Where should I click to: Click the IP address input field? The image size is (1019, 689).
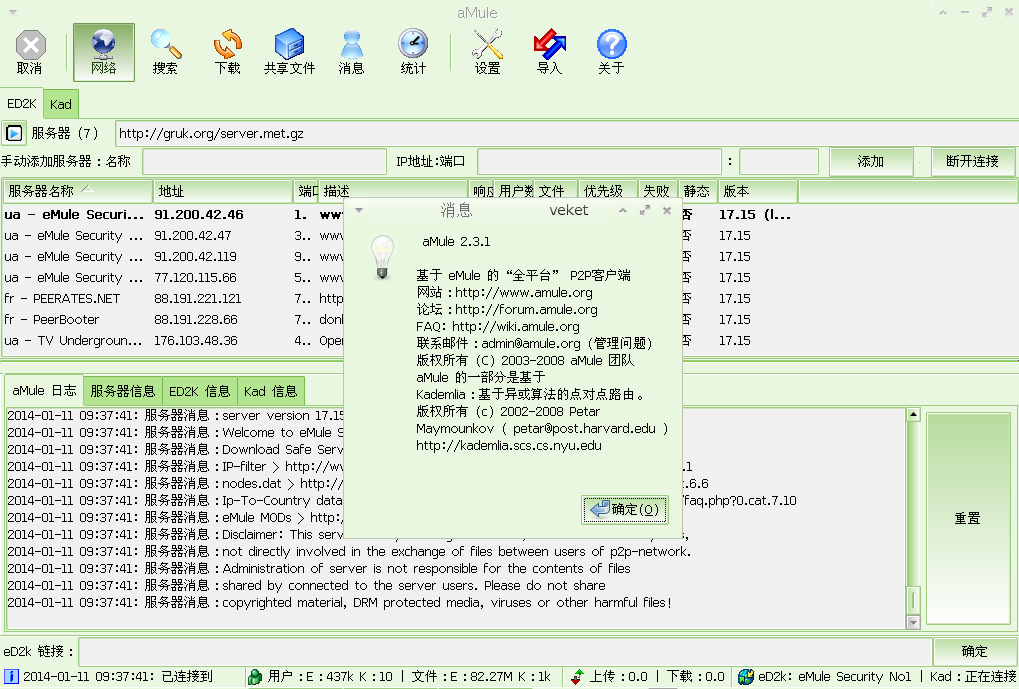599,161
